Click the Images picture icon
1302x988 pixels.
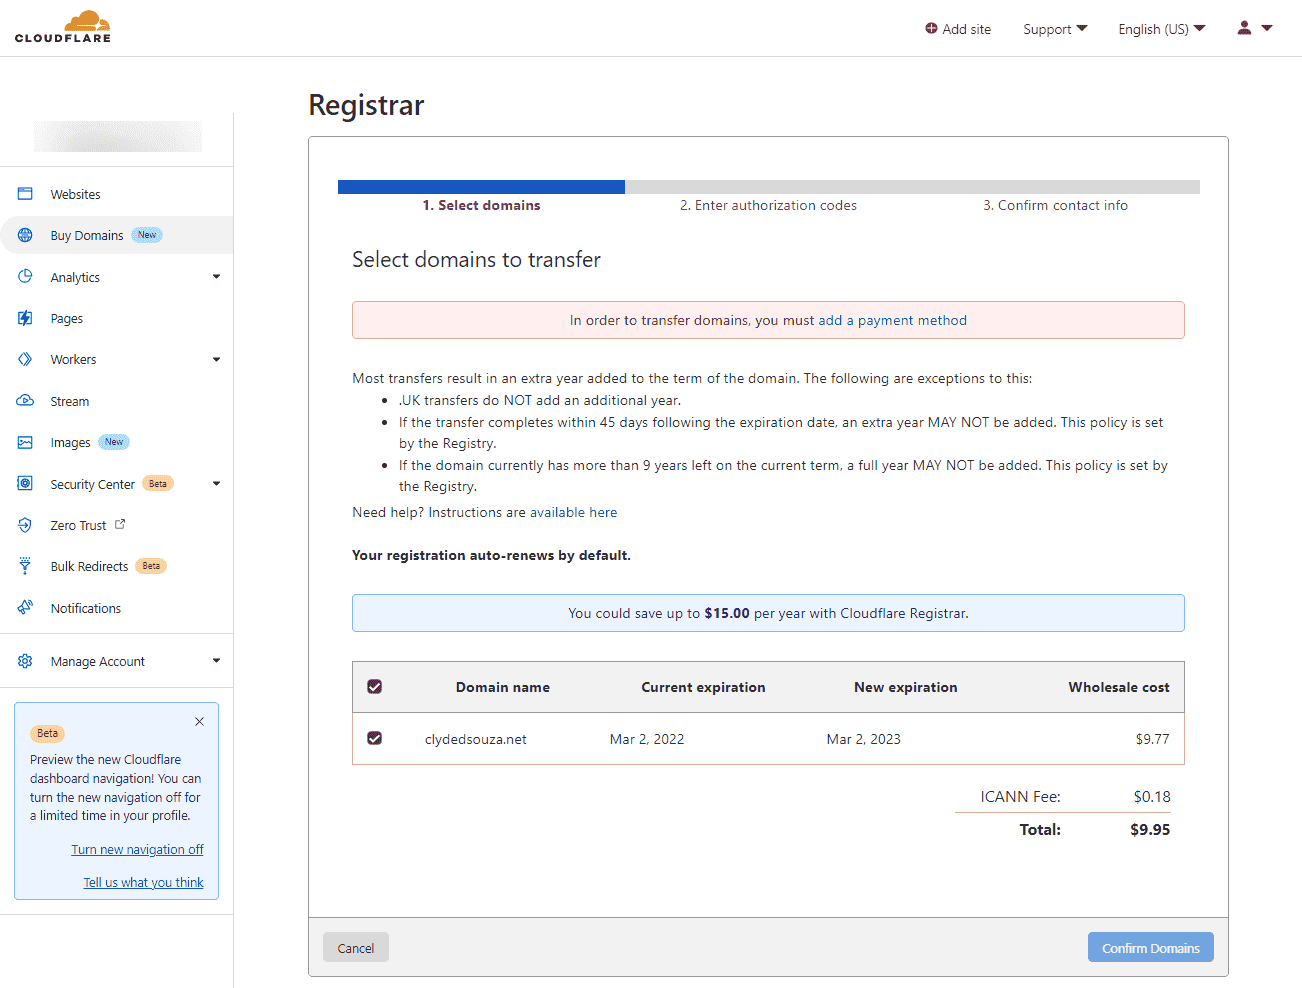pyautogui.click(x=25, y=442)
